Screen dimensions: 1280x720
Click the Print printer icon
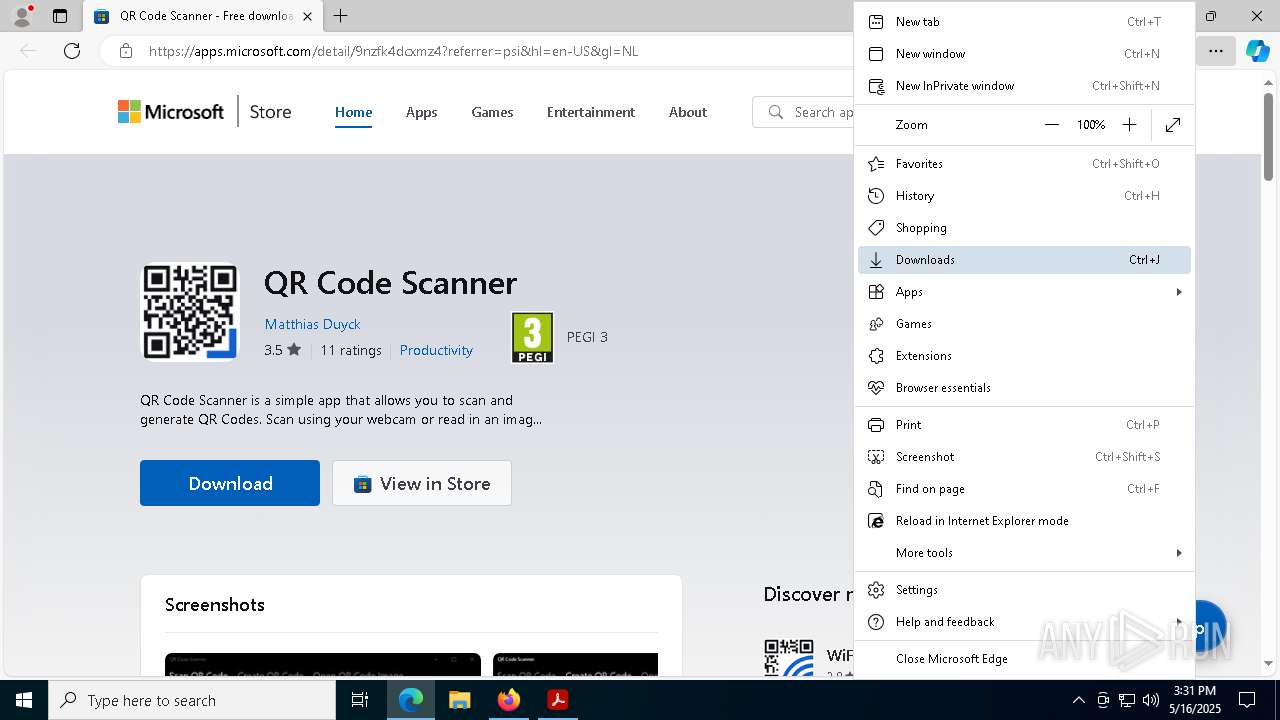pyautogui.click(x=876, y=425)
